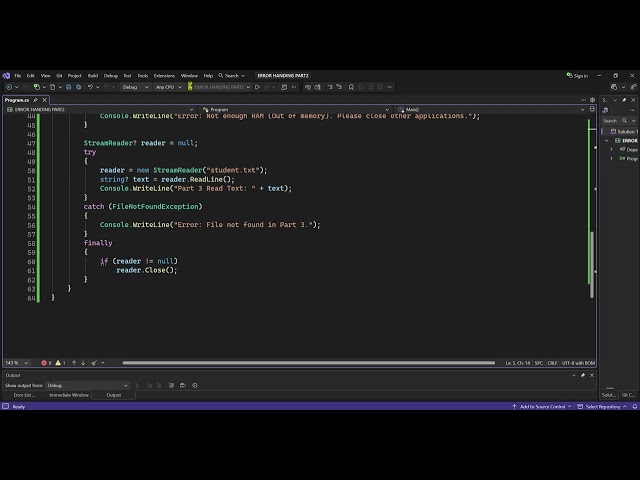Screen dimensions: 640x480
Task: Open the Show output from Debug dropdown
Action: click(x=87, y=385)
